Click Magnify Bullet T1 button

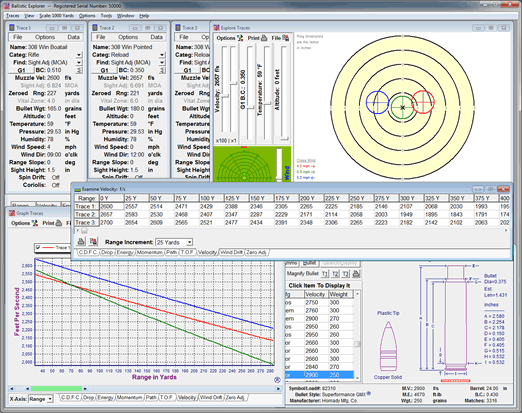(x=325, y=274)
